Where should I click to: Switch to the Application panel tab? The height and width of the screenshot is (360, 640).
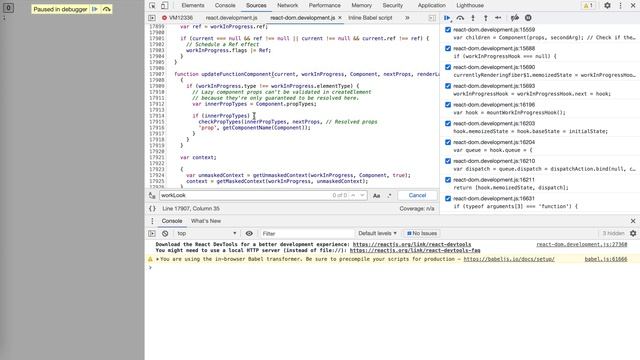(431, 6)
